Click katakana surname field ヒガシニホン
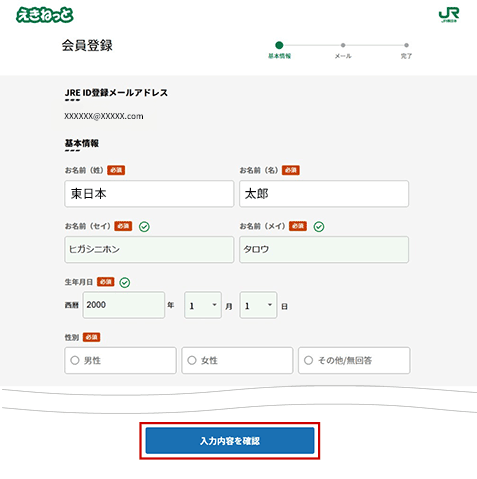Screen dimensions: 477x479 point(149,250)
